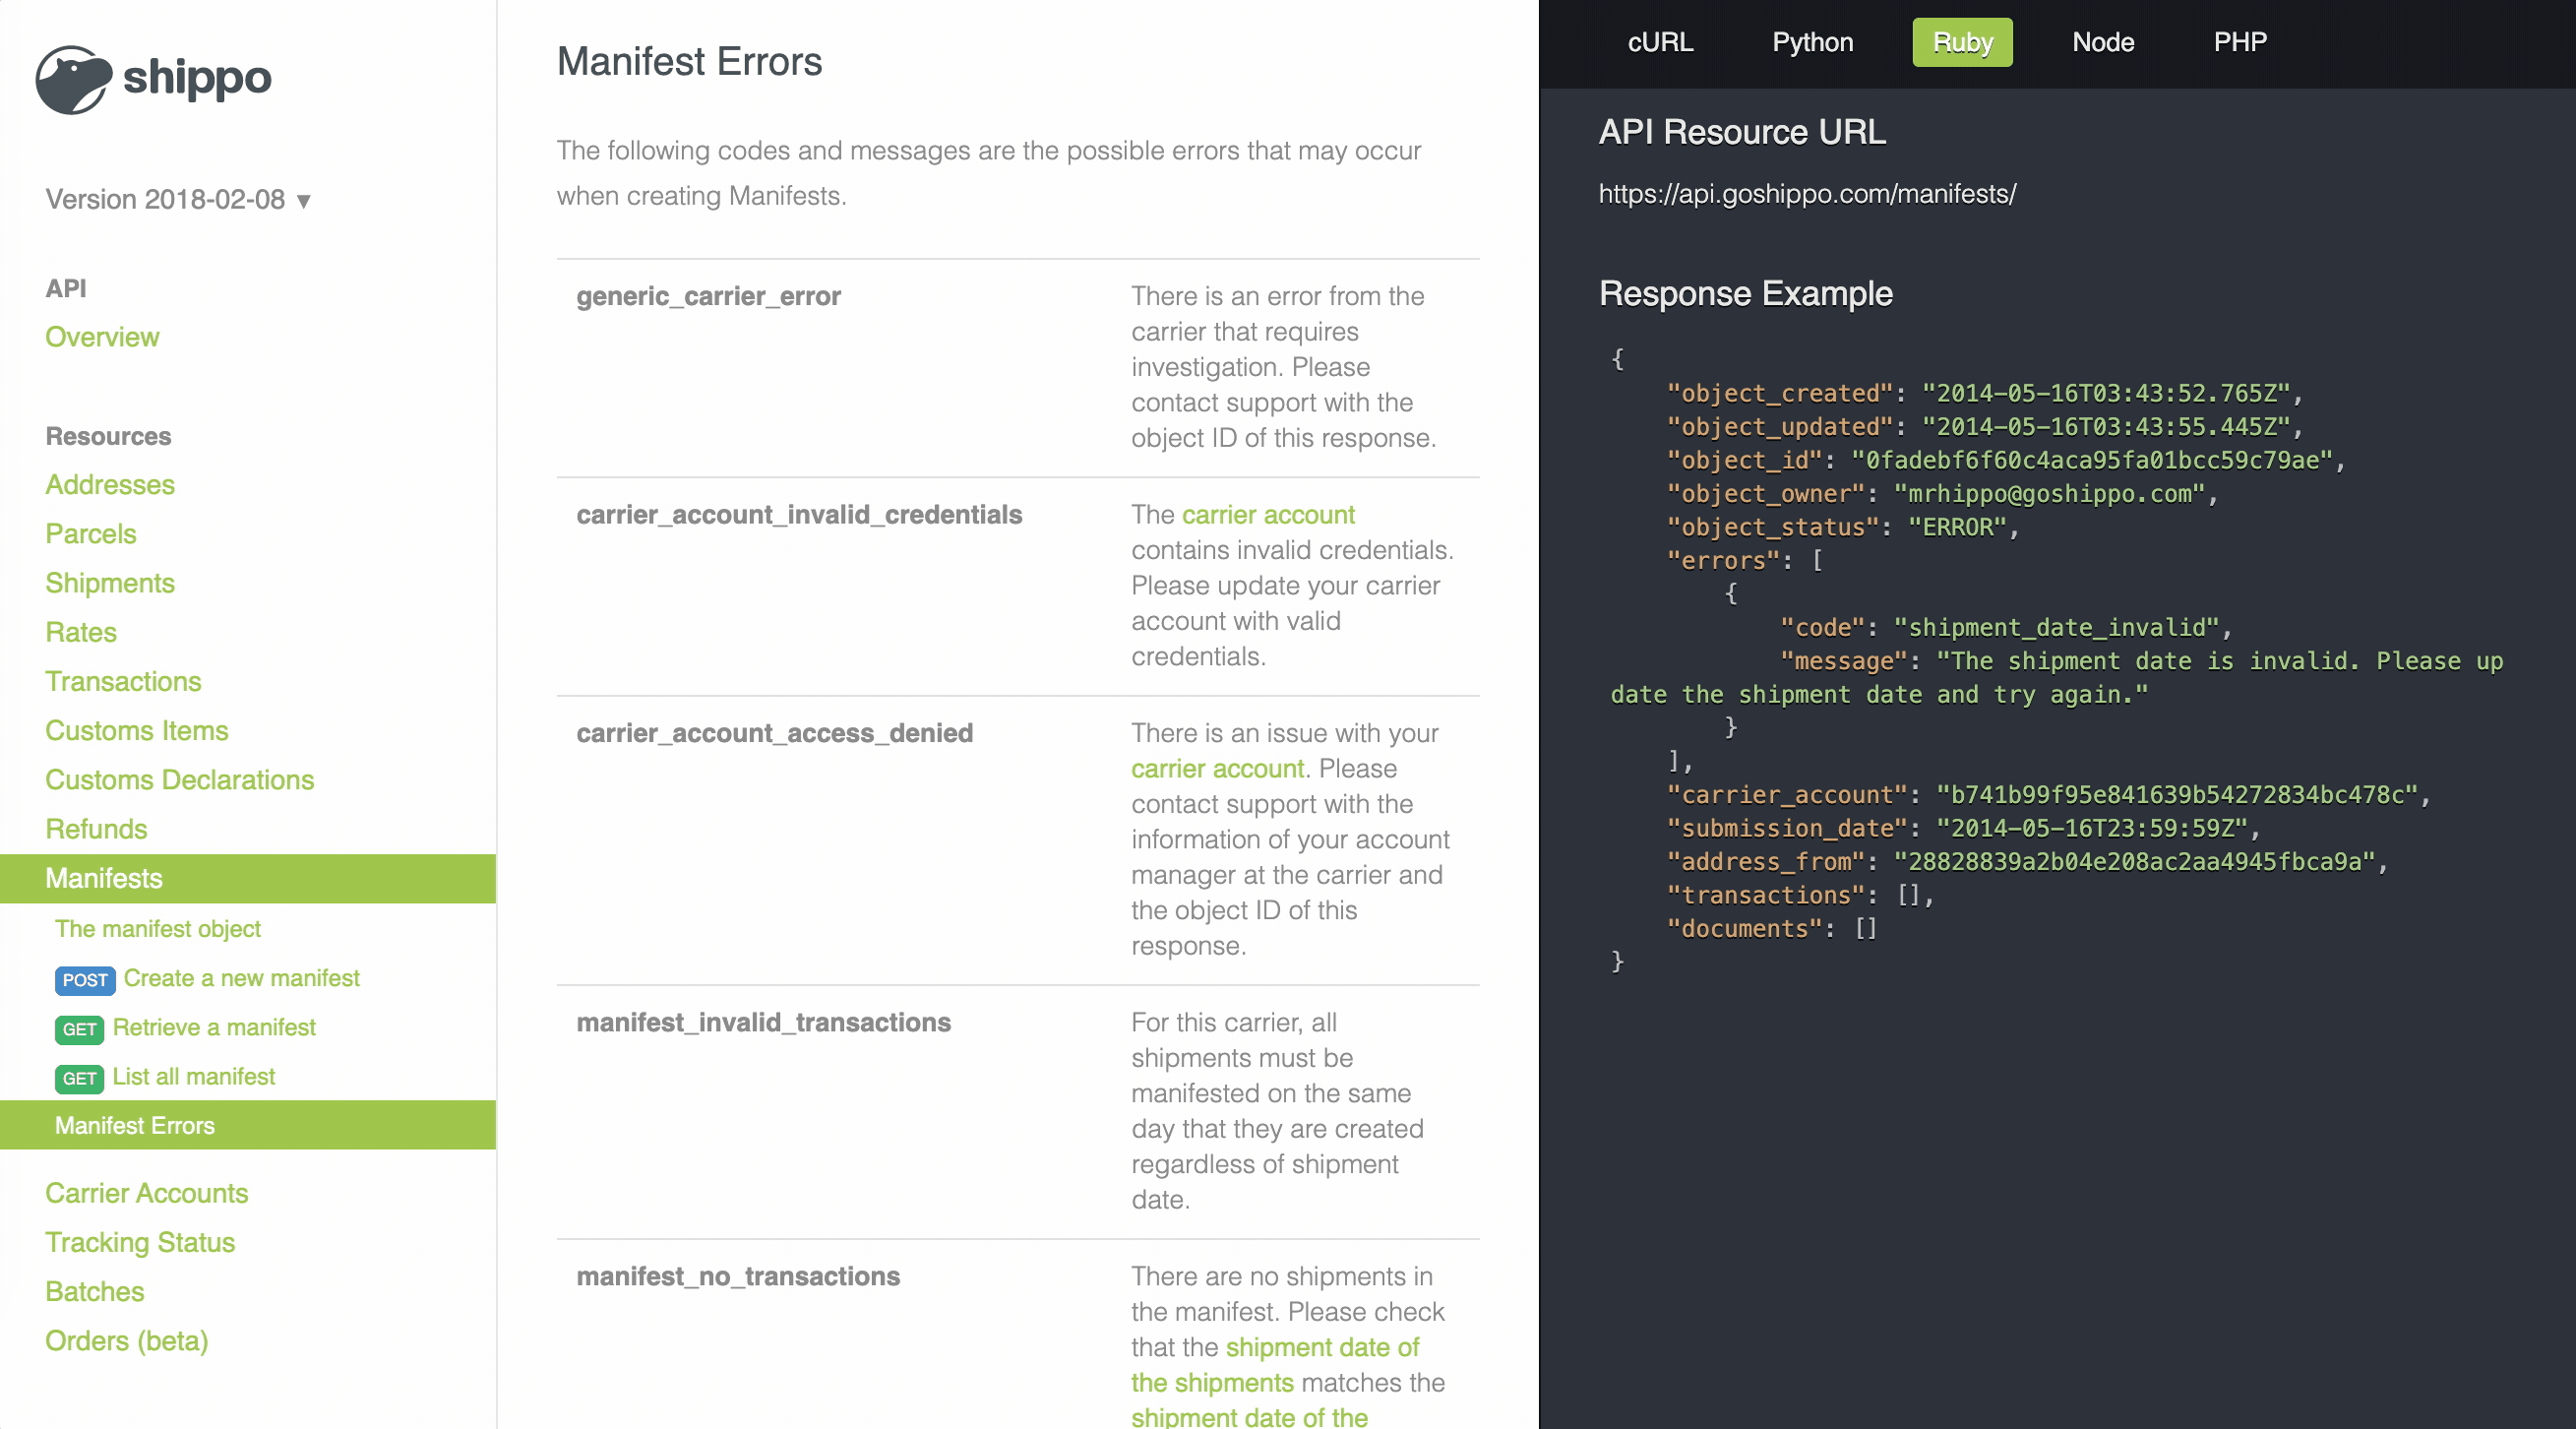Click the carrier_account value in JSON
Screen dimensions: 2576x1429
(2176, 795)
